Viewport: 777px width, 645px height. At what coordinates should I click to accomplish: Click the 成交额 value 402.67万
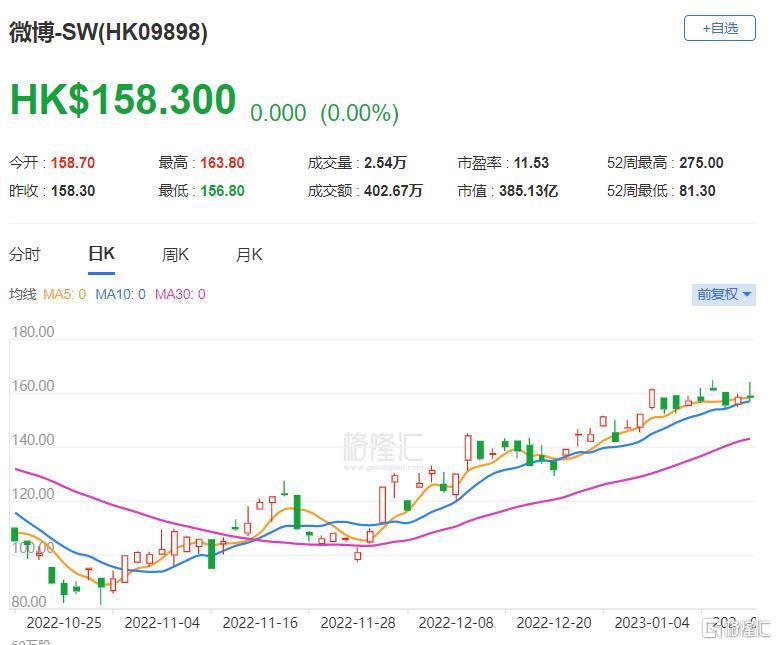pyautogui.click(x=393, y=191)
